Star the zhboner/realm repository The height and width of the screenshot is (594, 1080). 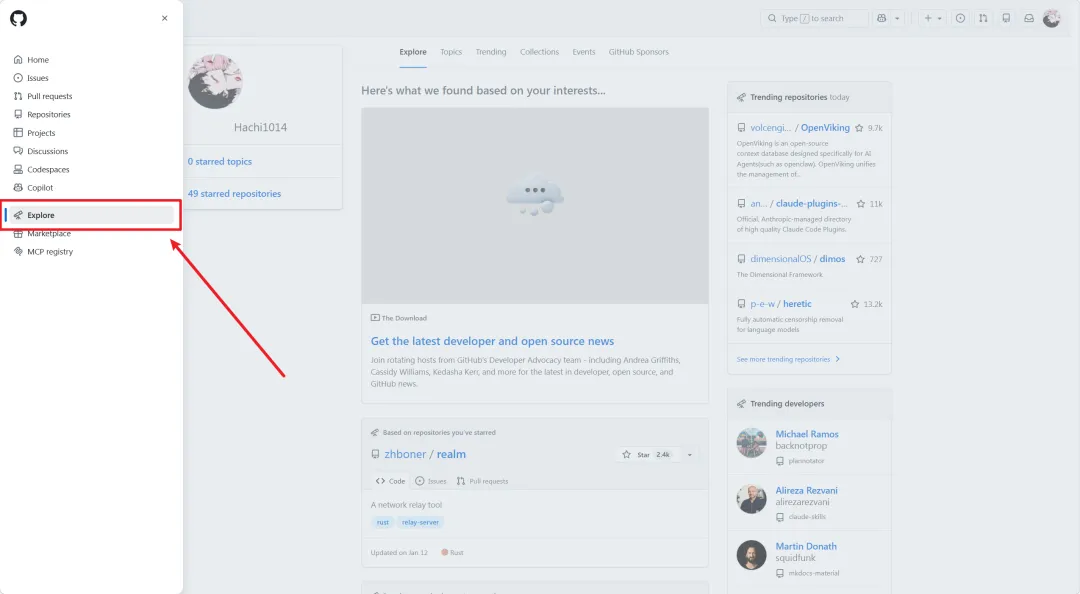[646, 455]
